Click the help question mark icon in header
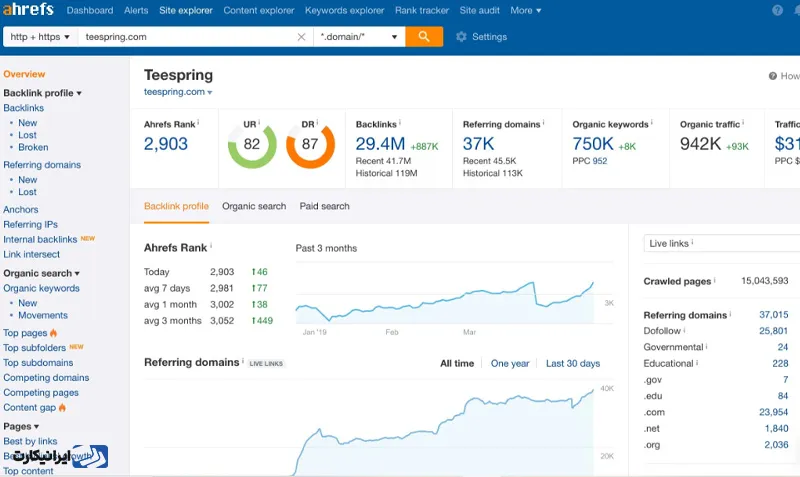 [777, 10]
